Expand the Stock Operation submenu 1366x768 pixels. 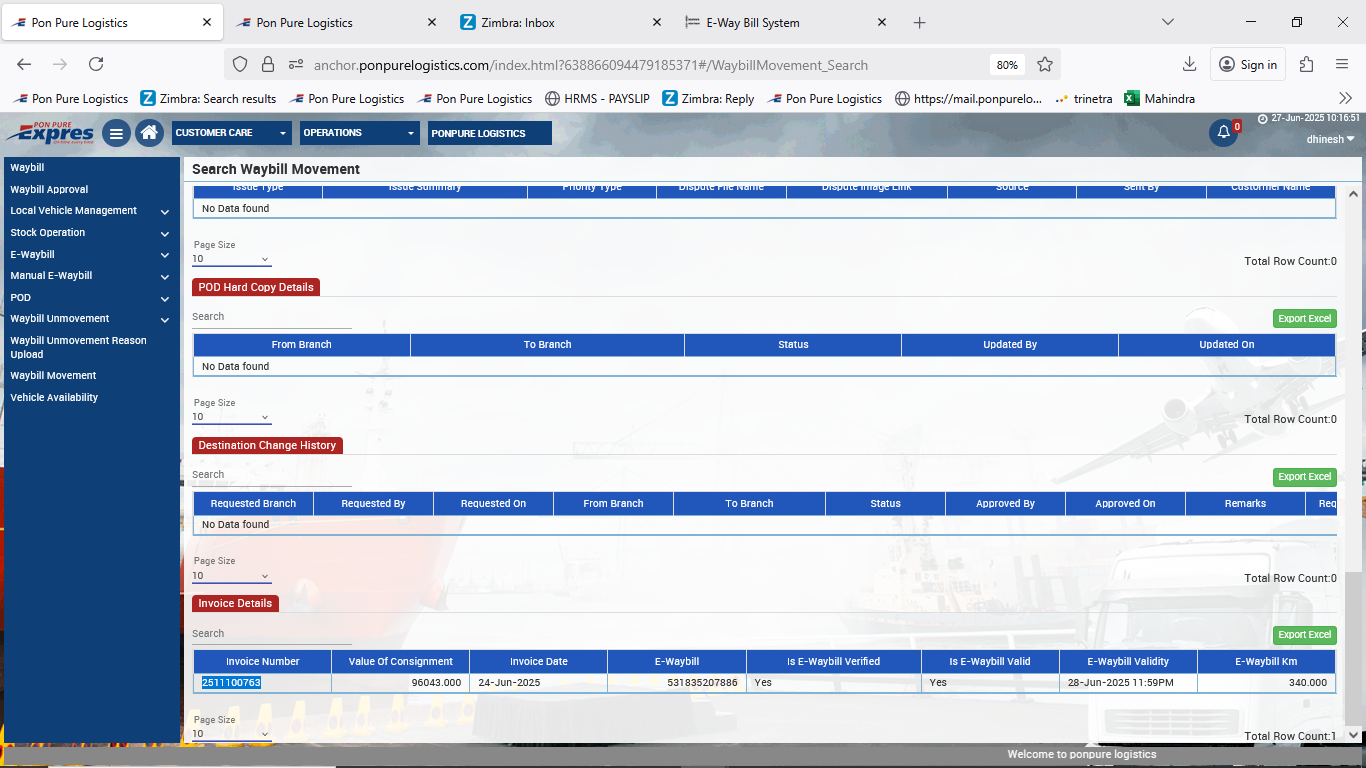(164, 233)
